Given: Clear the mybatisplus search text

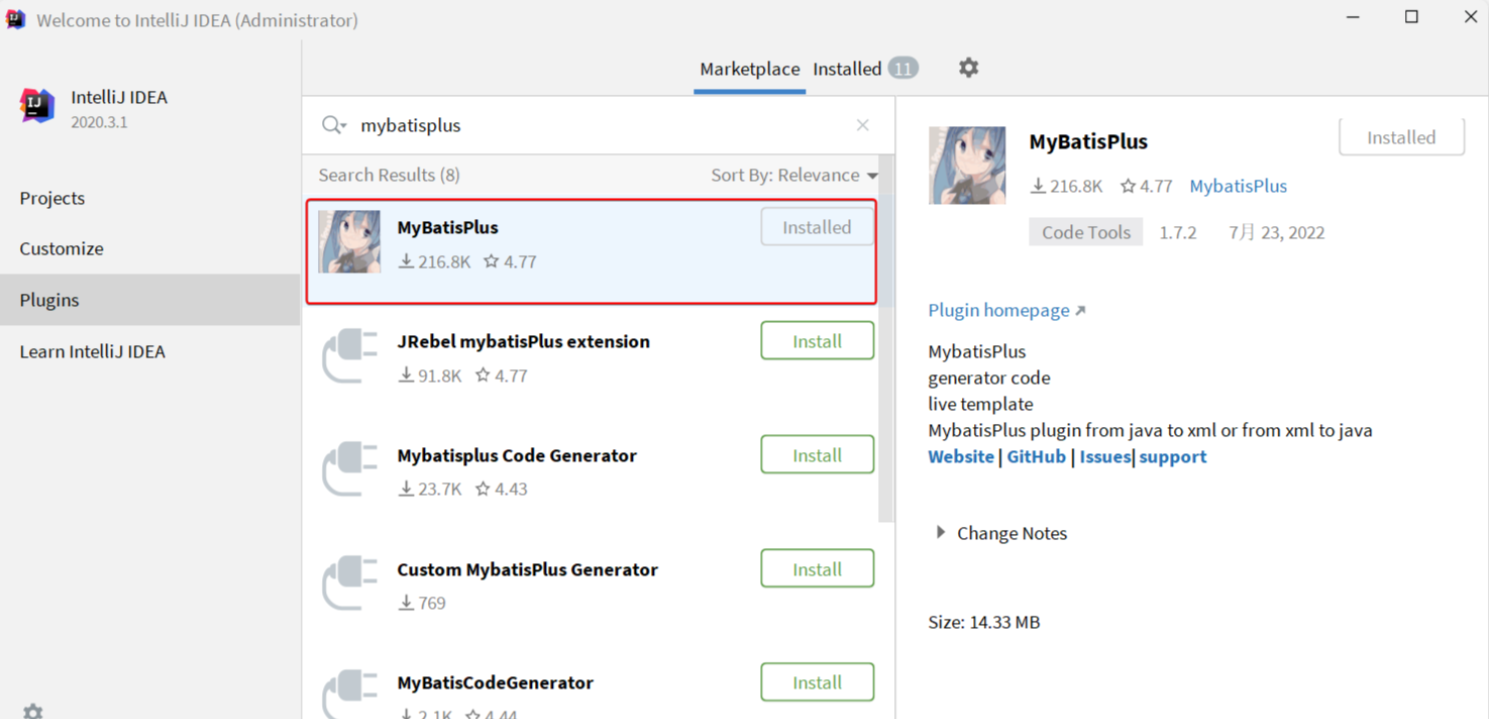Looking at the screenshot, I should tap(862, 125).
